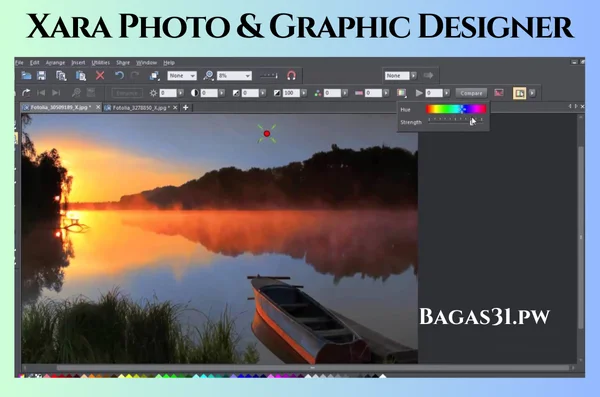Click the pink bar color temperature icon
The image size is (600, 397).
(359, 93)
